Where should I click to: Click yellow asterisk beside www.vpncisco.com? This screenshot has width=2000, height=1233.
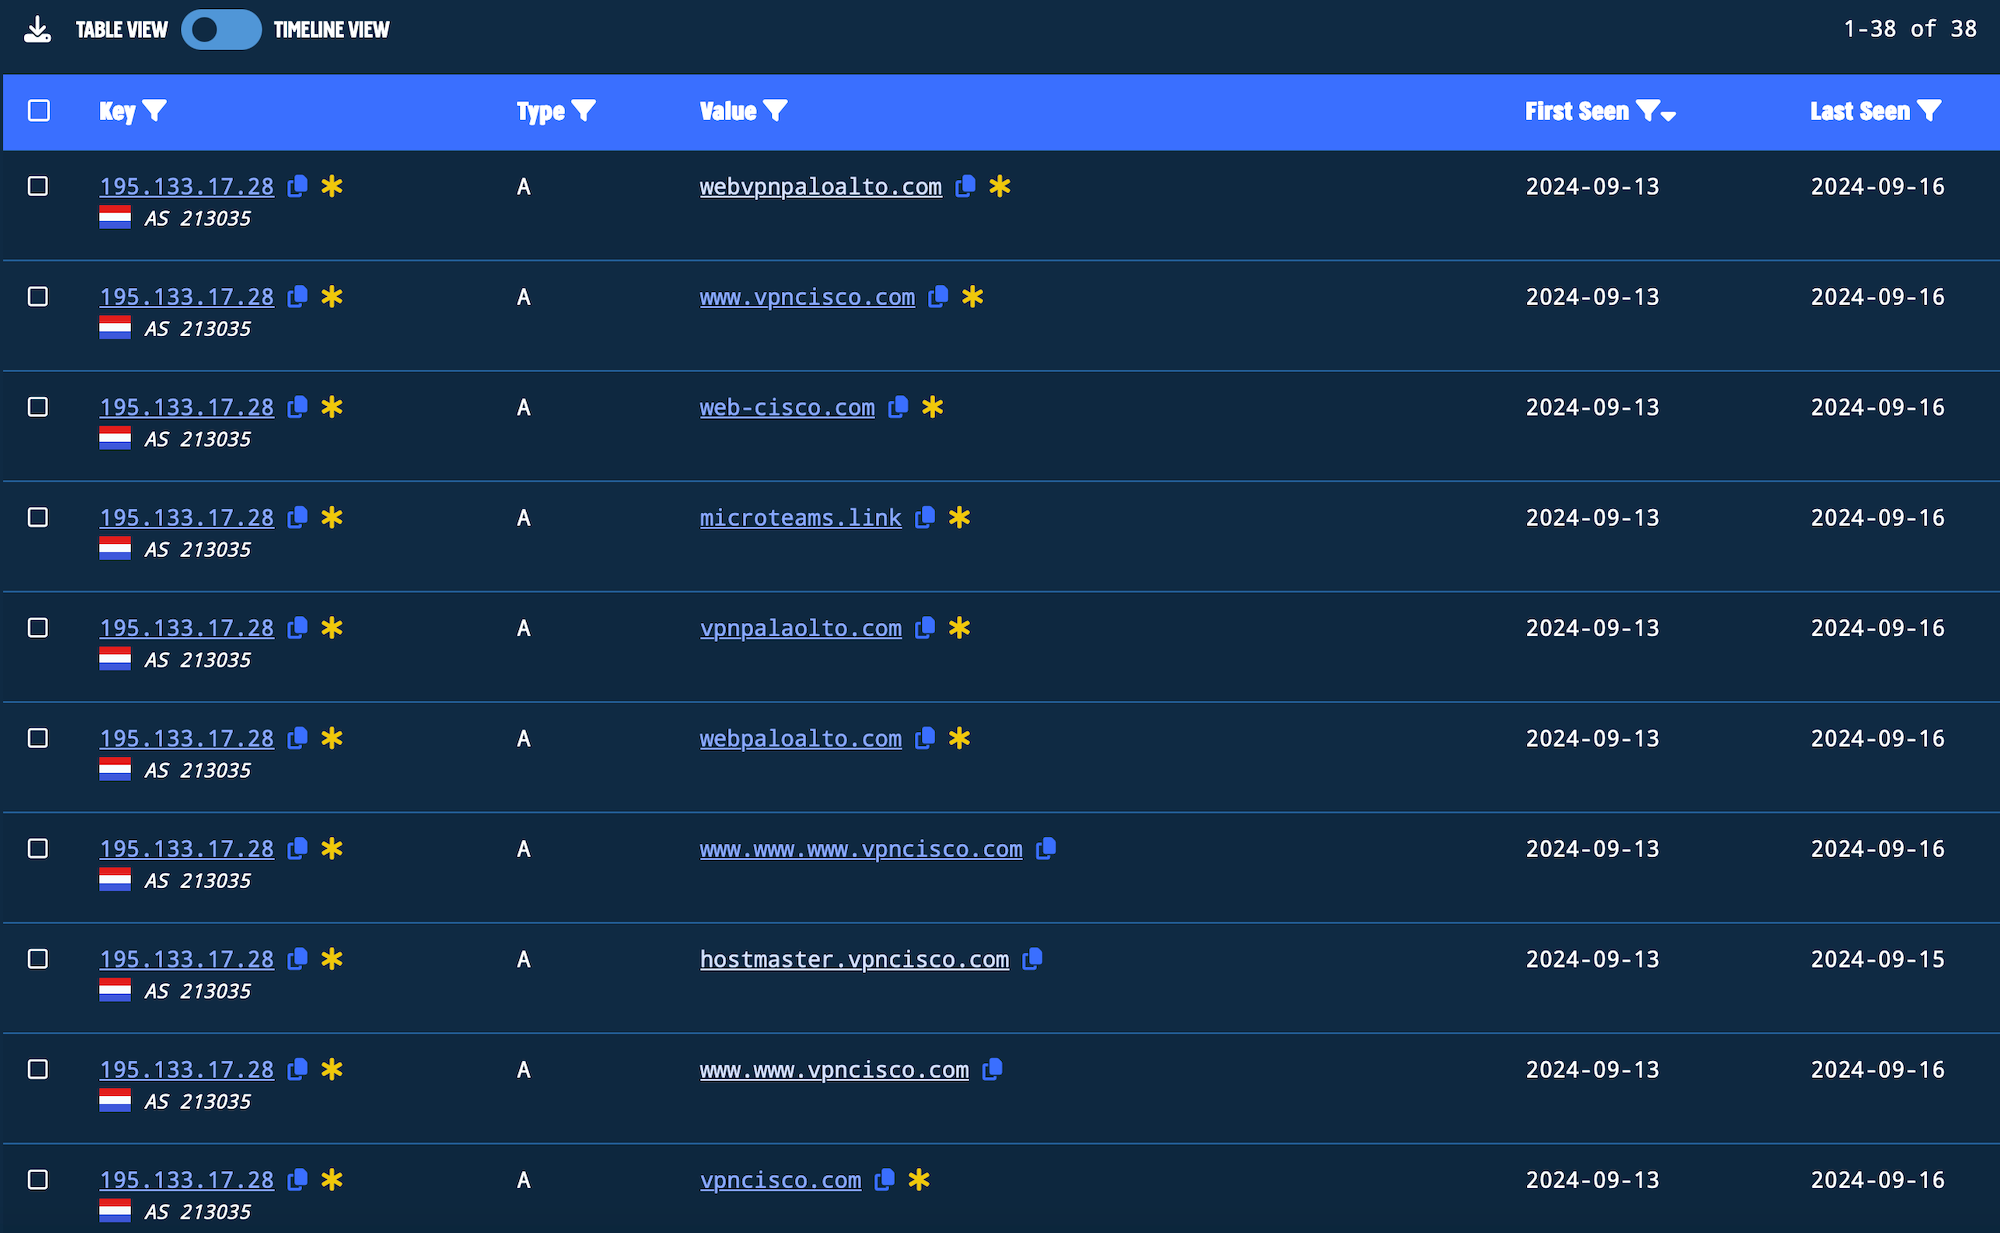pos(973,296)
